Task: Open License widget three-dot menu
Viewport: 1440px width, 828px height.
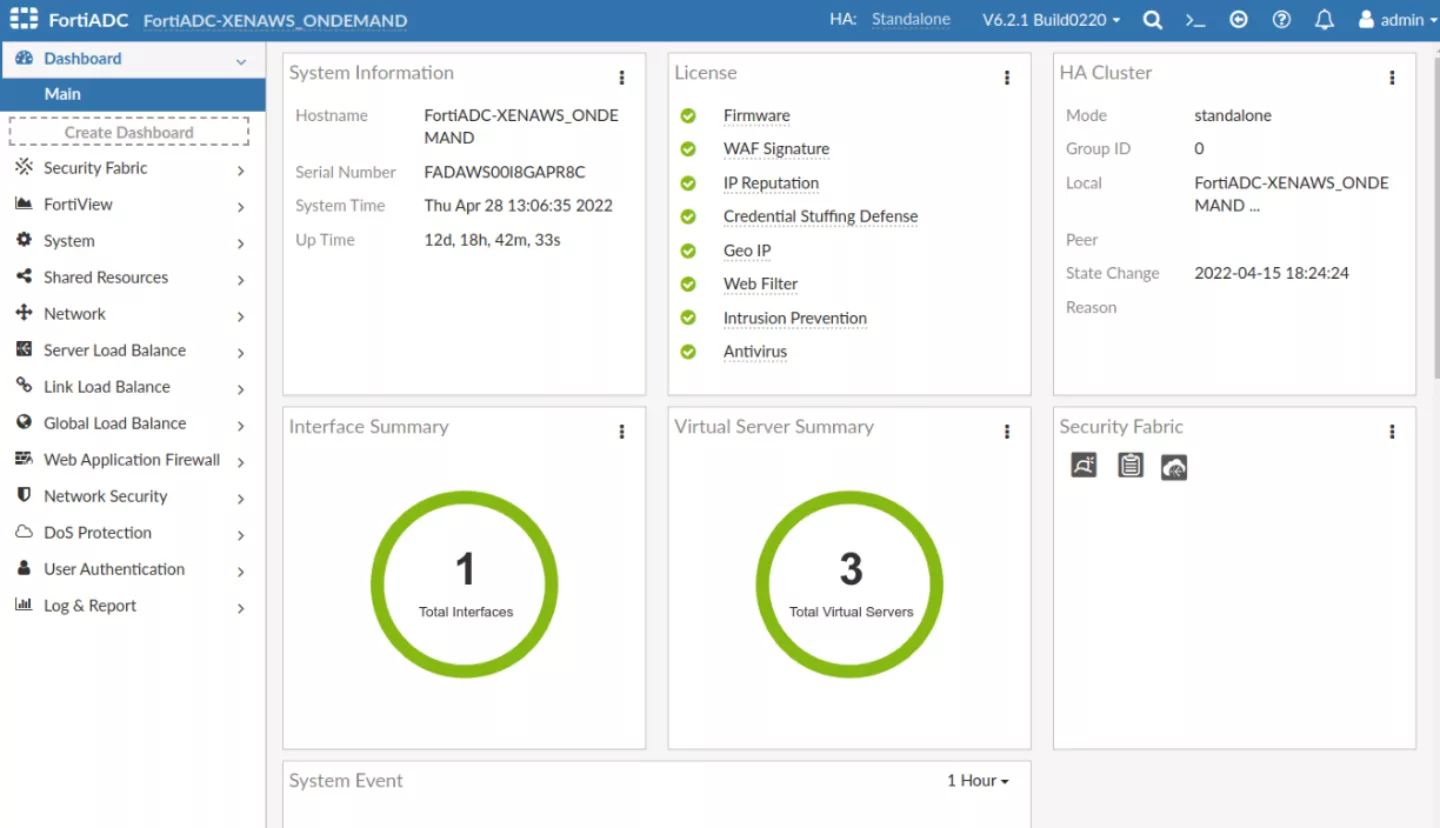Action: click(1007, 78)
